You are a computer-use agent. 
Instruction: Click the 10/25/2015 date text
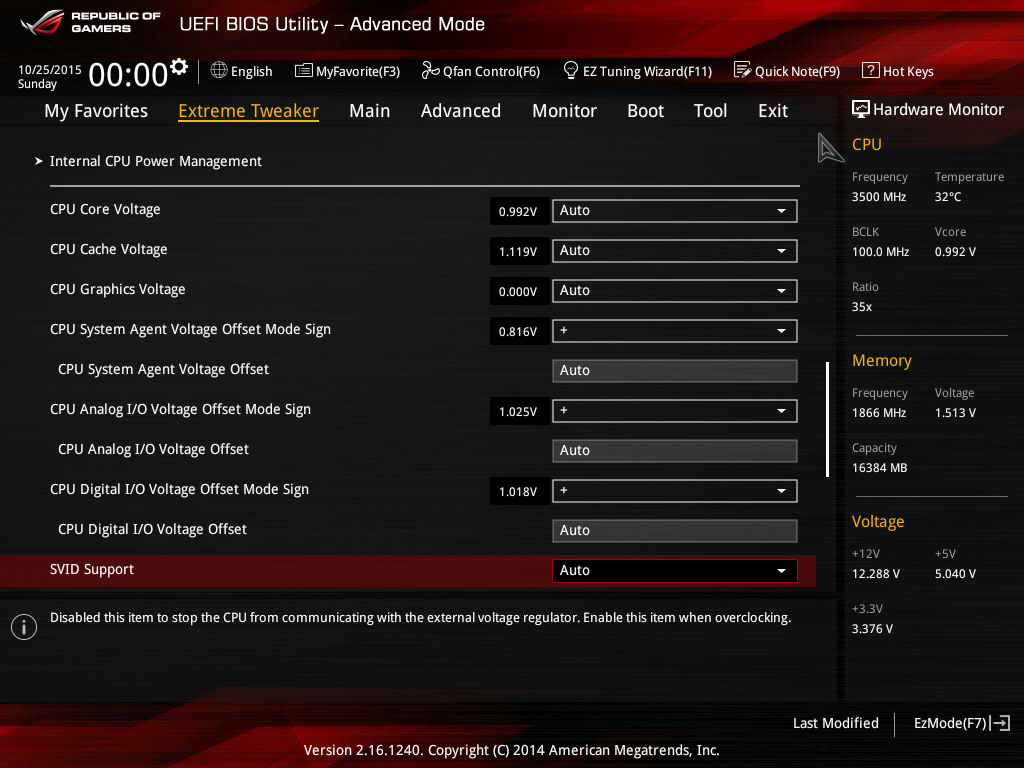click(50, 69)
